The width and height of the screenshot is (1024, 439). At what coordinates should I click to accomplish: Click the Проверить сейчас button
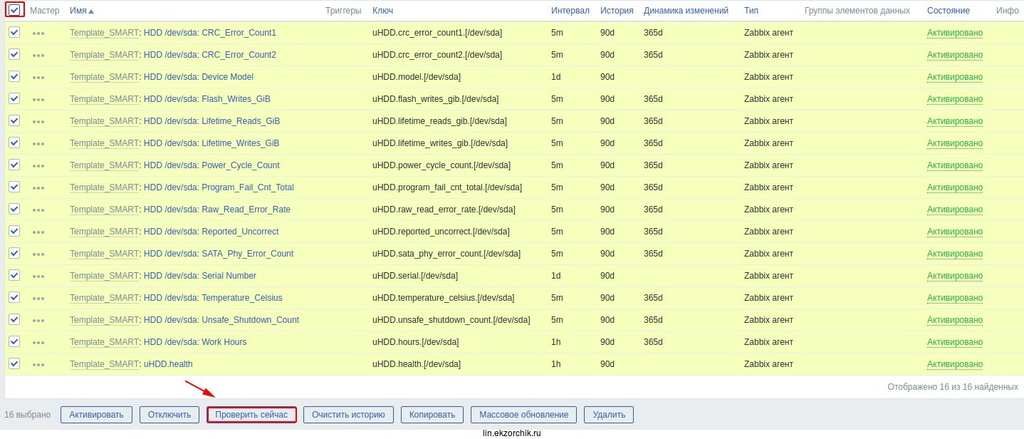coord(251,414)
